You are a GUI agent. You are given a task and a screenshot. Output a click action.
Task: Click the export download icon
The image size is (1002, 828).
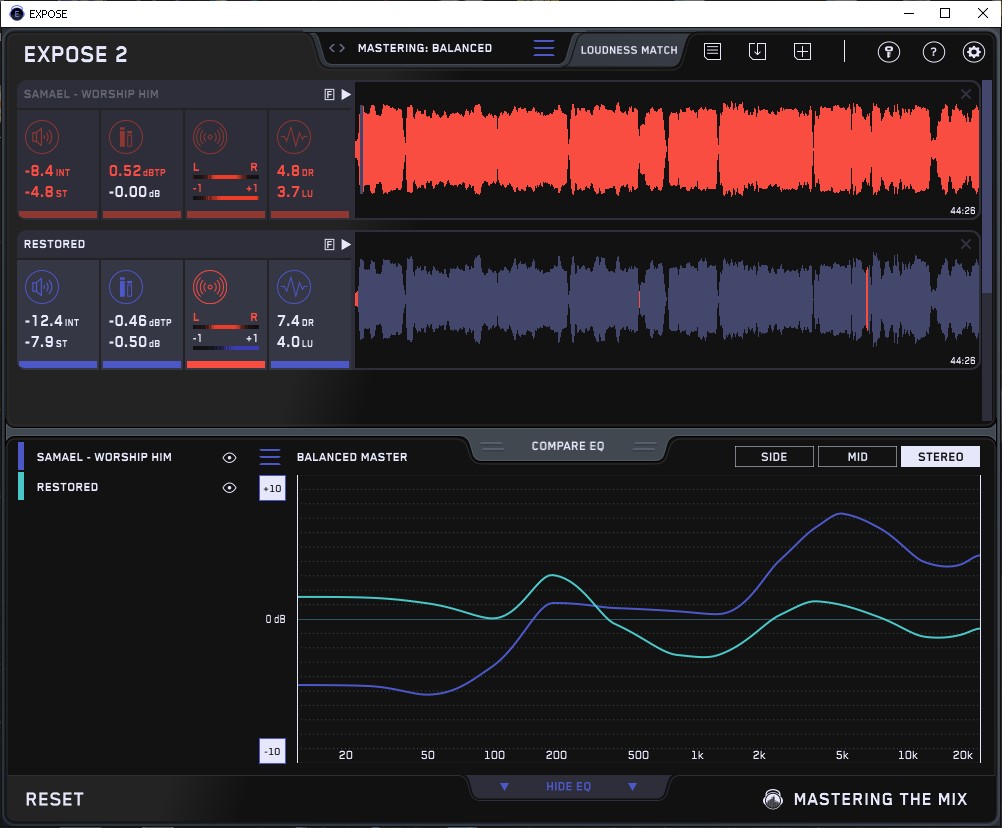pos(757,51)
